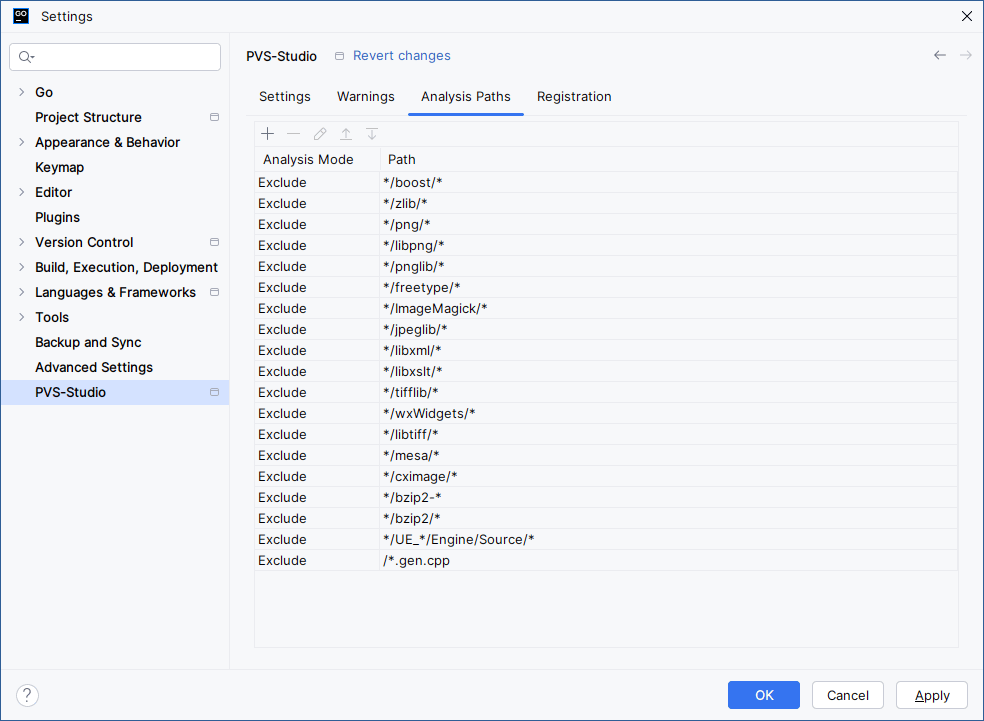Expand the Go section

[x=22, y=92]
